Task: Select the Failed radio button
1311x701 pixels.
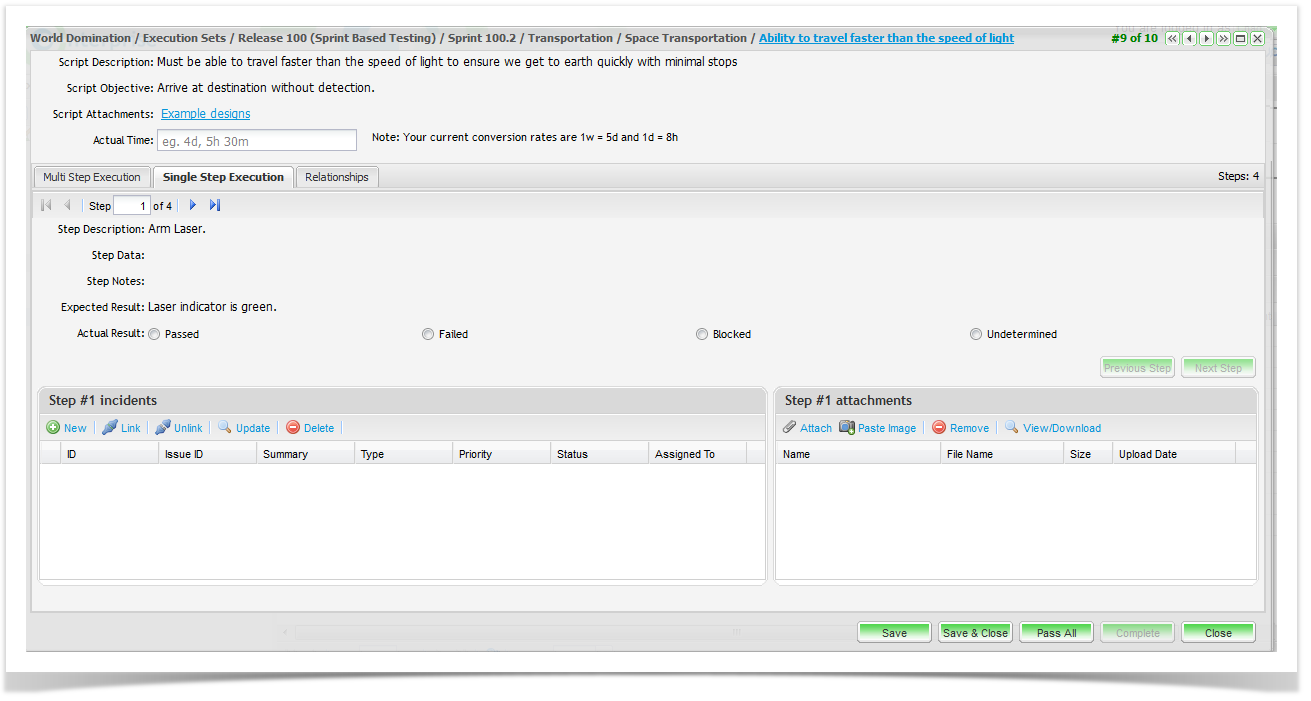Action: [428, 334]
